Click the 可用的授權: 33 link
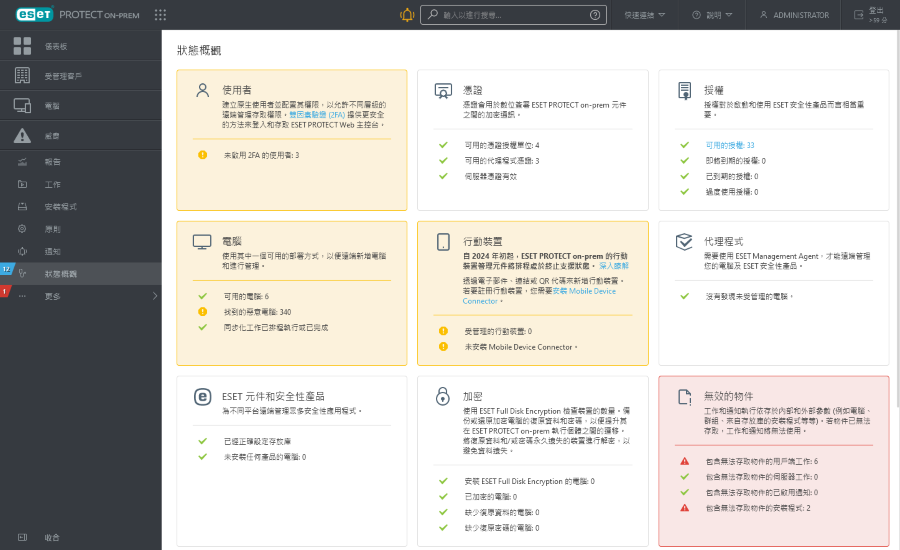This screenshot has width=900, height=550. pos(729,145)
